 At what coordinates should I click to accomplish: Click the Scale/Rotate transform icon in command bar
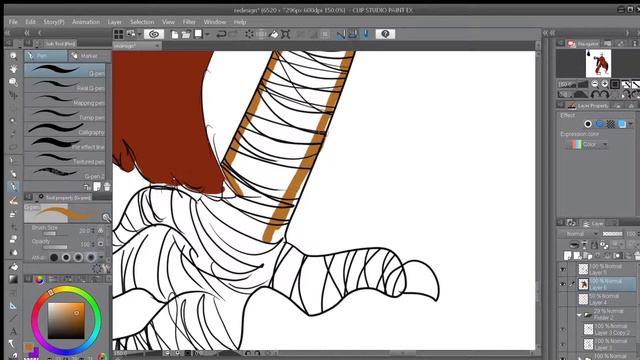tap(286, 34)
